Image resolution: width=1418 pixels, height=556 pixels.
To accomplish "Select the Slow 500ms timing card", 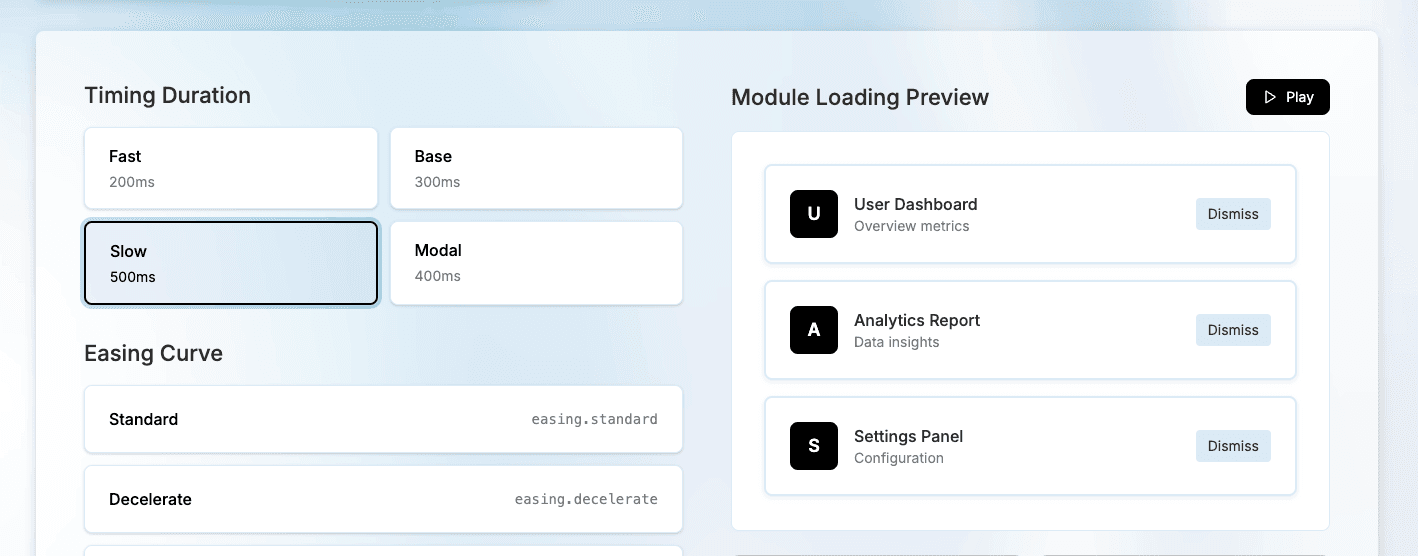I will 231,263.
